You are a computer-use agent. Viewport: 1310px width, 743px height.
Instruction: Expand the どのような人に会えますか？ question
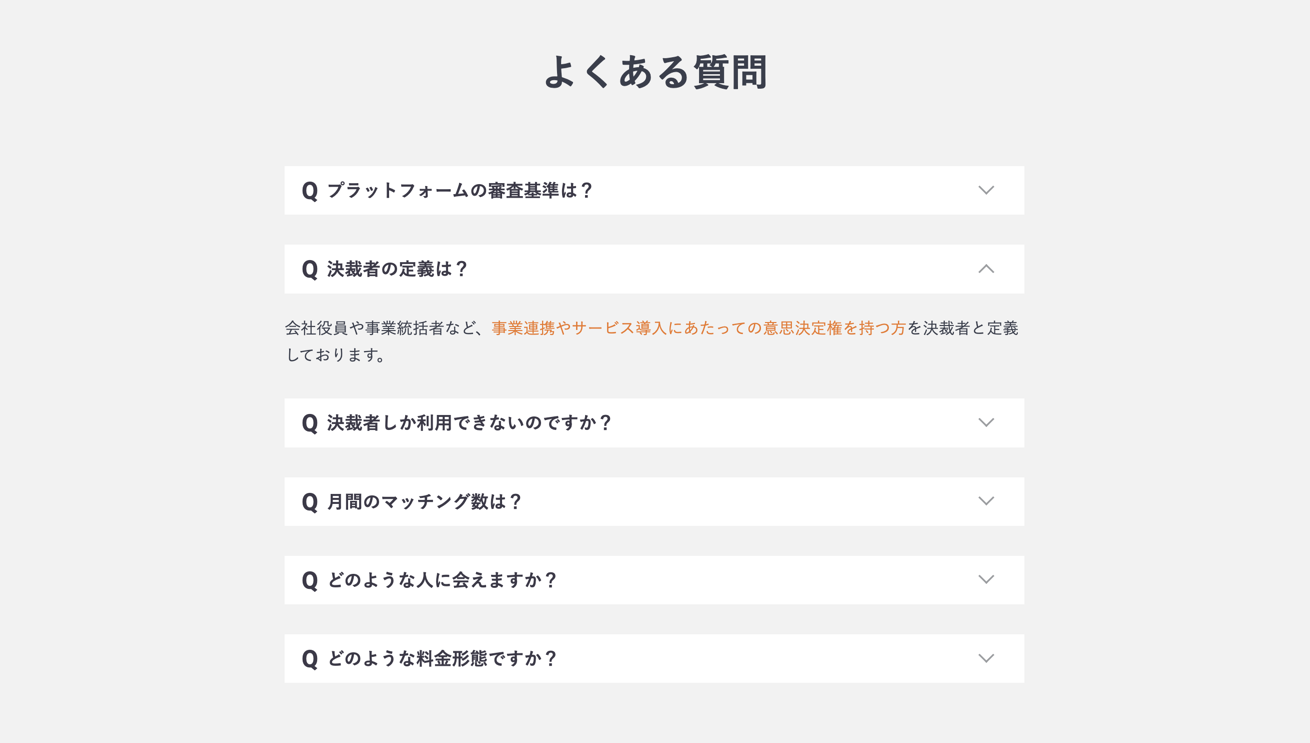tap(654, 579)
